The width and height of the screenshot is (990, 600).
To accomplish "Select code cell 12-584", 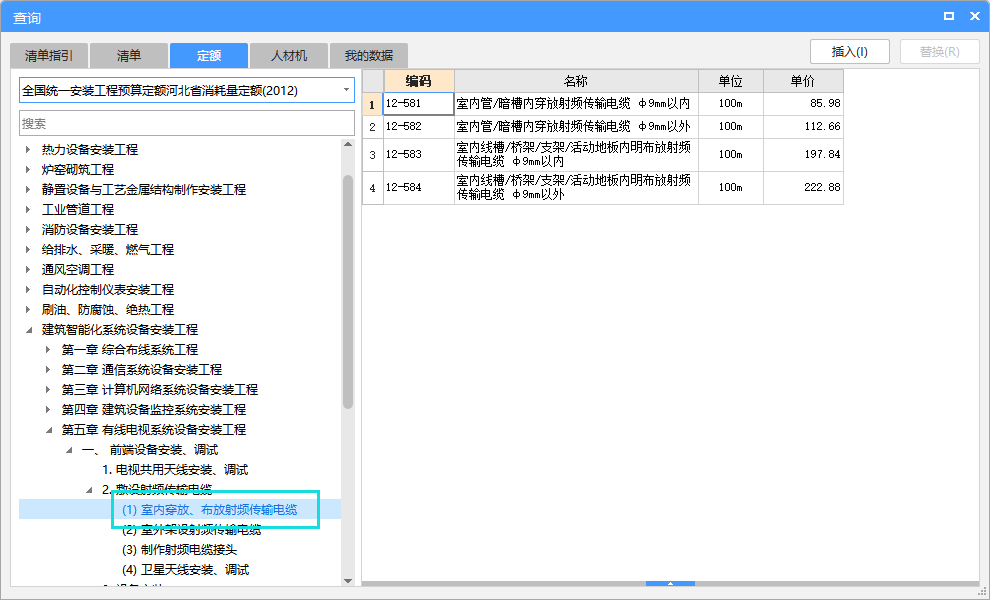I will pyautogui.click(x=419, y=188).
